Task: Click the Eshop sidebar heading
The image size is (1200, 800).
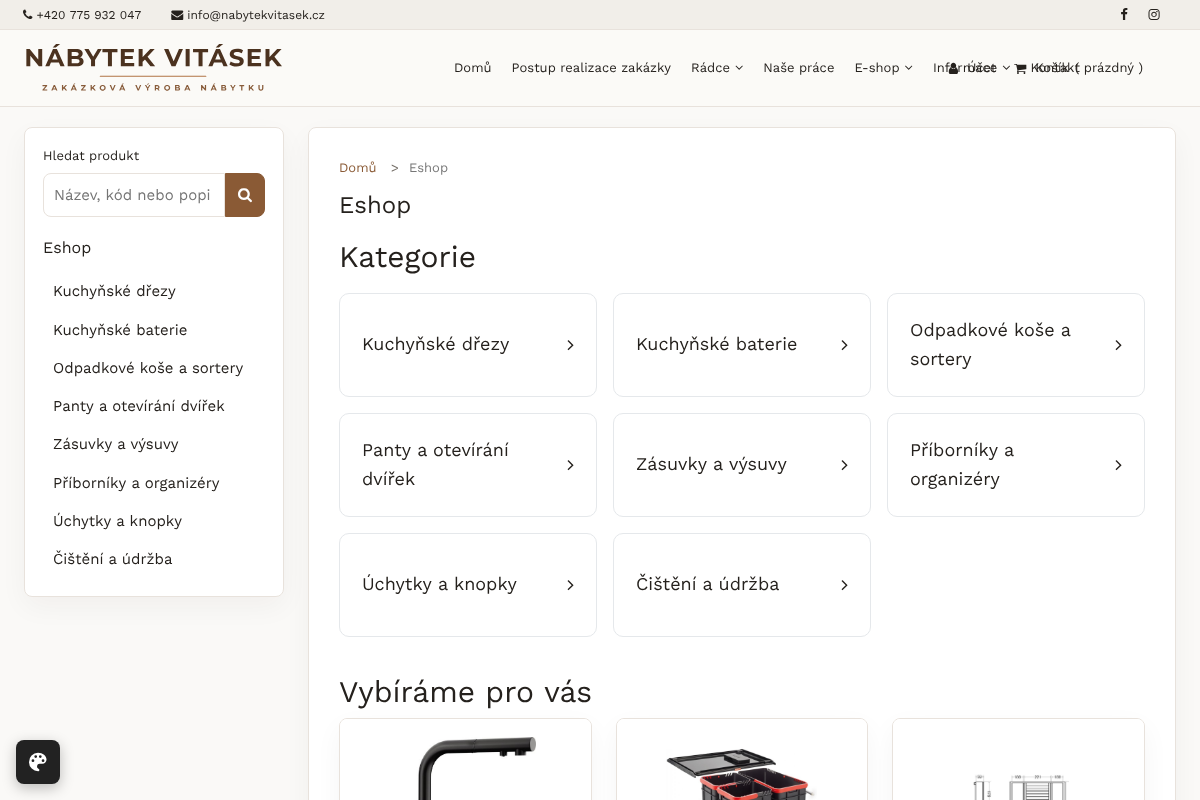Action: (x=67, y=248)
